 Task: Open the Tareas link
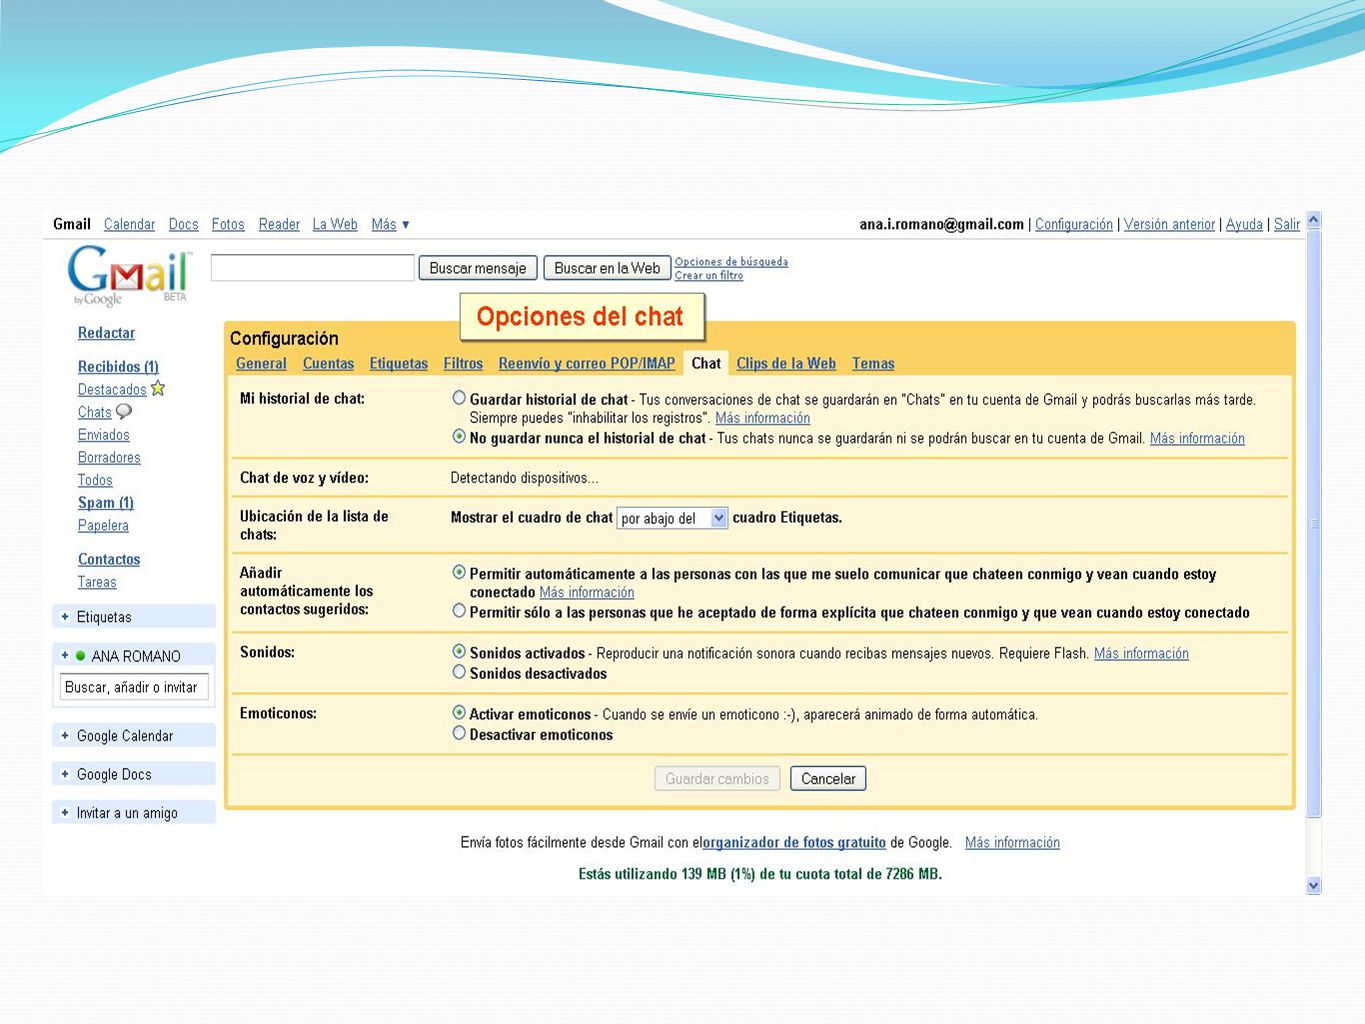tap(97, 582)
